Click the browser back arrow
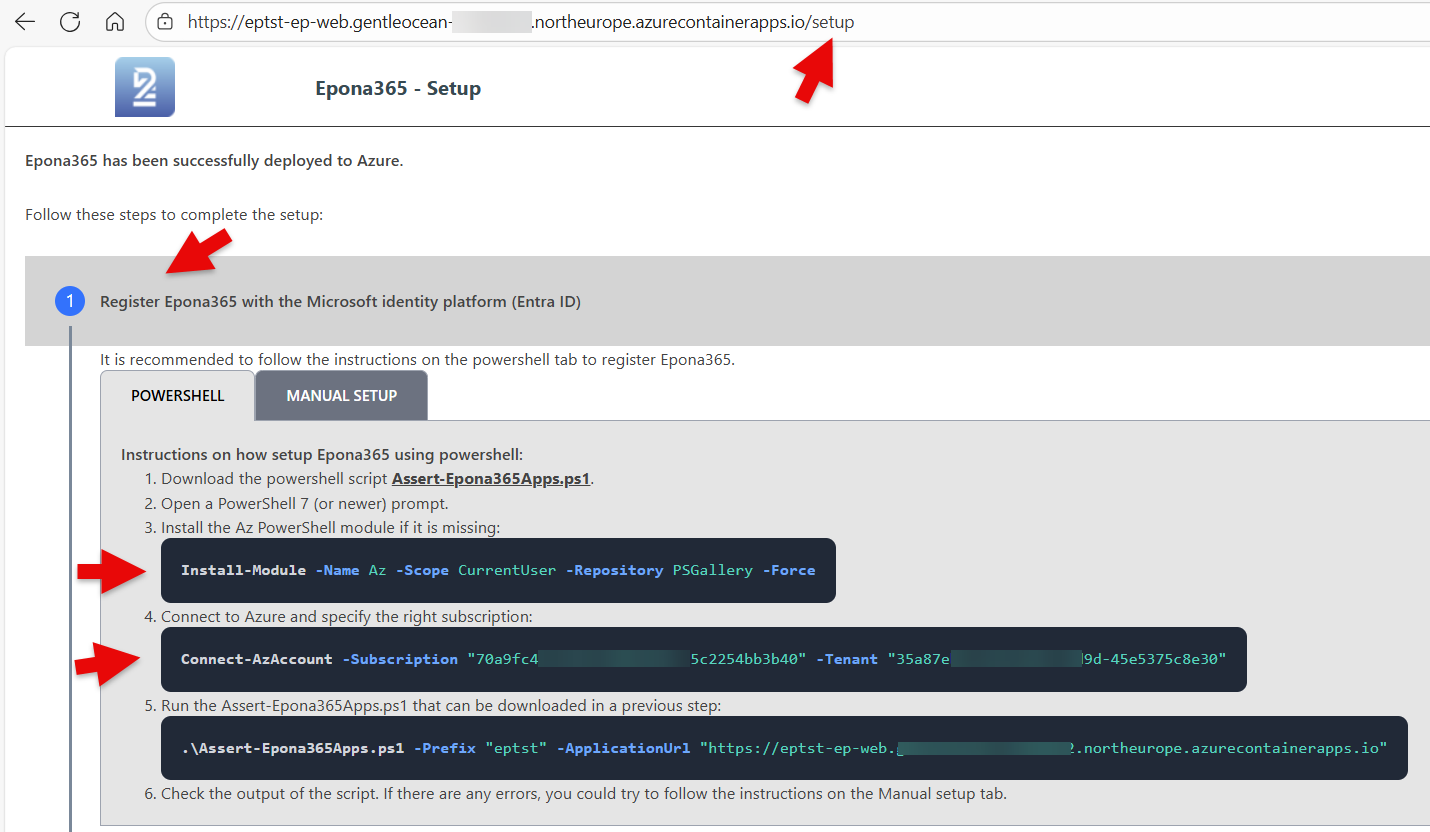The height and width of the screenshot is (832, 1430). point(25,22)
